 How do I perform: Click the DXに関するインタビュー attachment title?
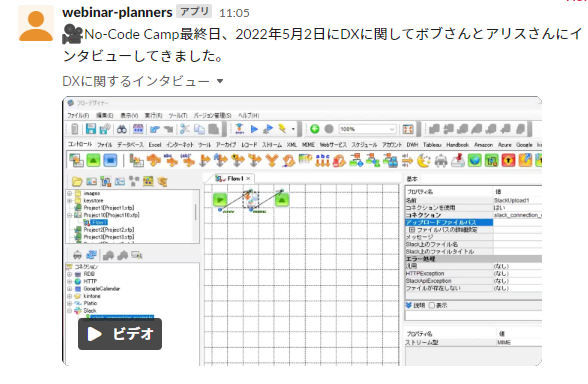tap(136, 81)
